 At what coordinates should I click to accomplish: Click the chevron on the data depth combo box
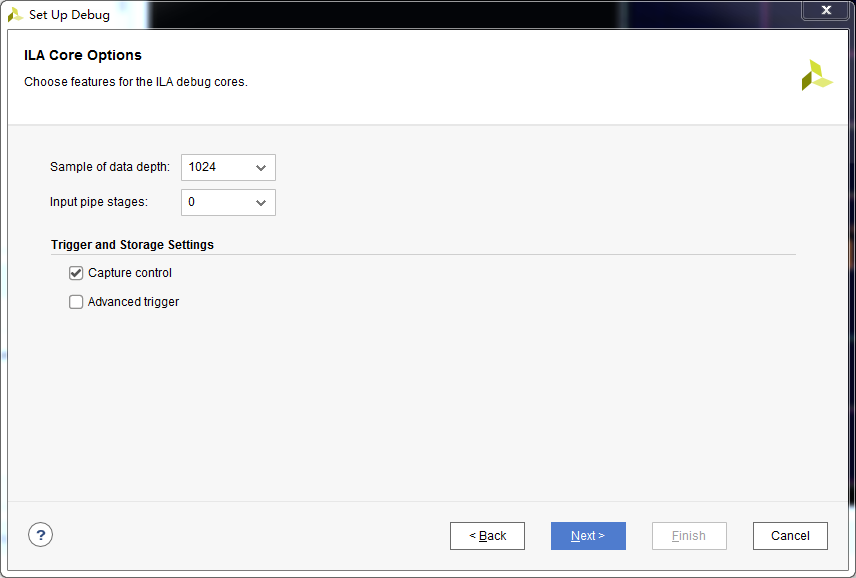pos(261,167)
